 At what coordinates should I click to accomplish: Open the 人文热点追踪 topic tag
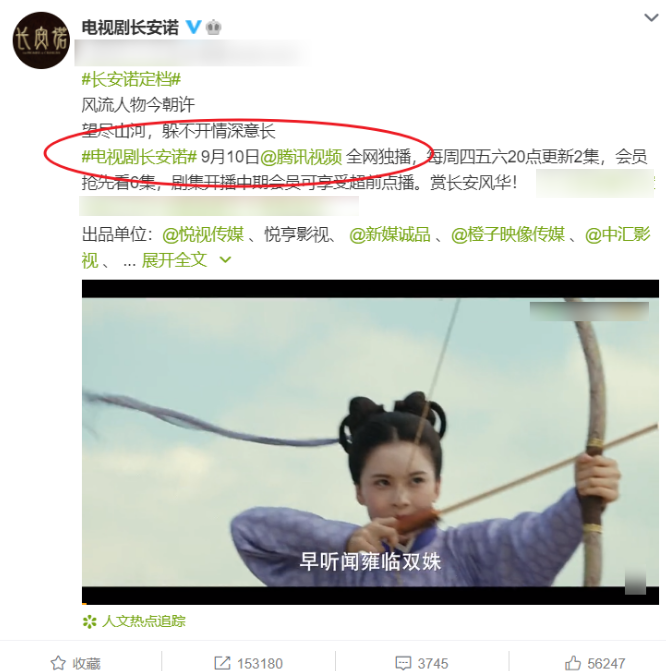coord(144,621)
